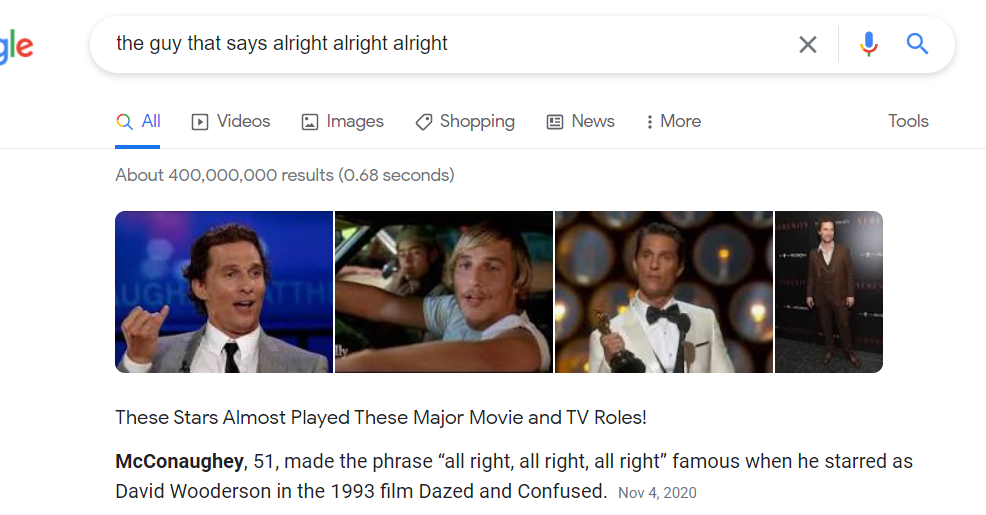Click the Nov 4, 2020 snippet date
This screenshot has width=986, height=515.
pos(657,493)
